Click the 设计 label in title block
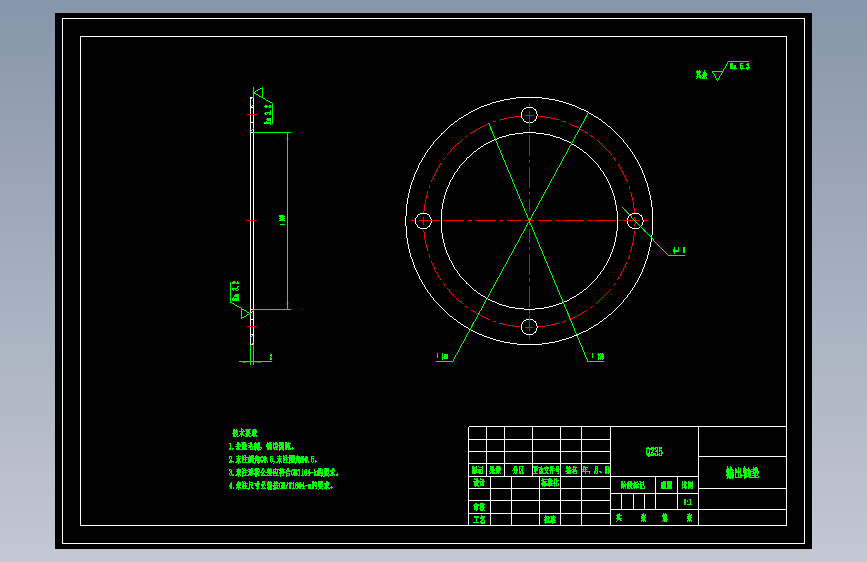This screenshot has width=867, height=562. point(479,482)
